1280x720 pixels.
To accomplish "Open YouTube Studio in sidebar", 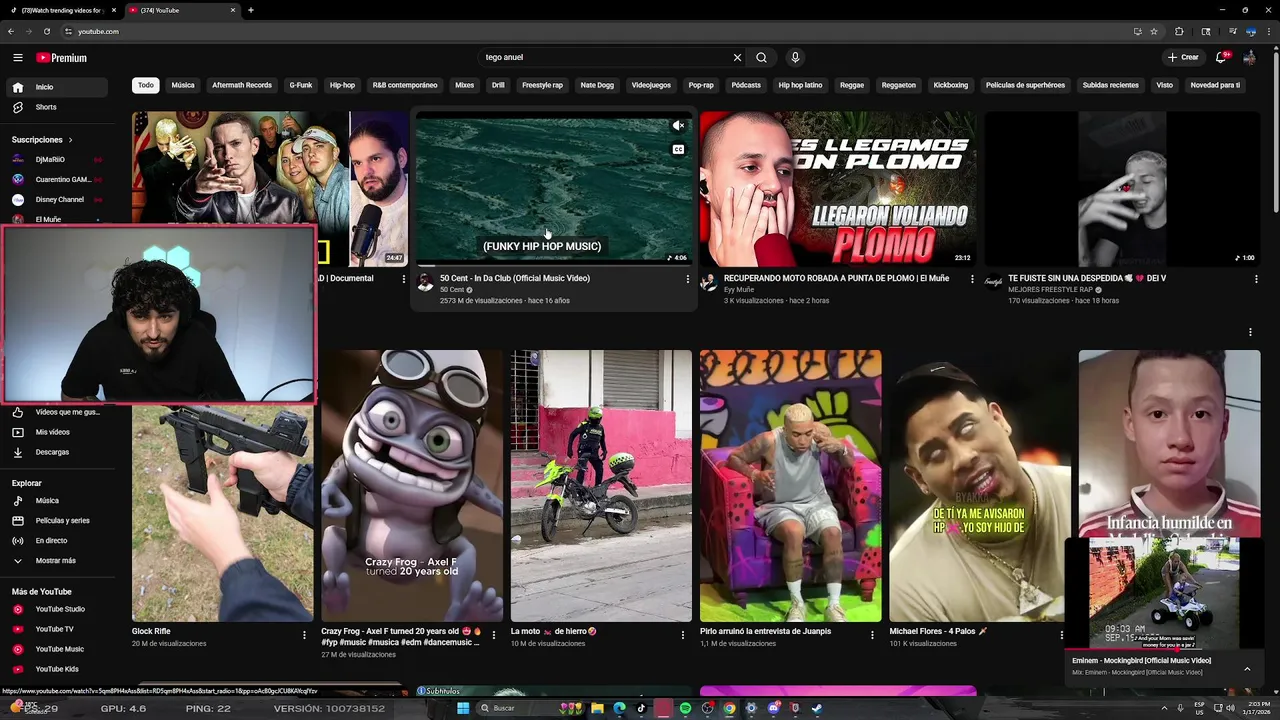I will coord(58,609).
